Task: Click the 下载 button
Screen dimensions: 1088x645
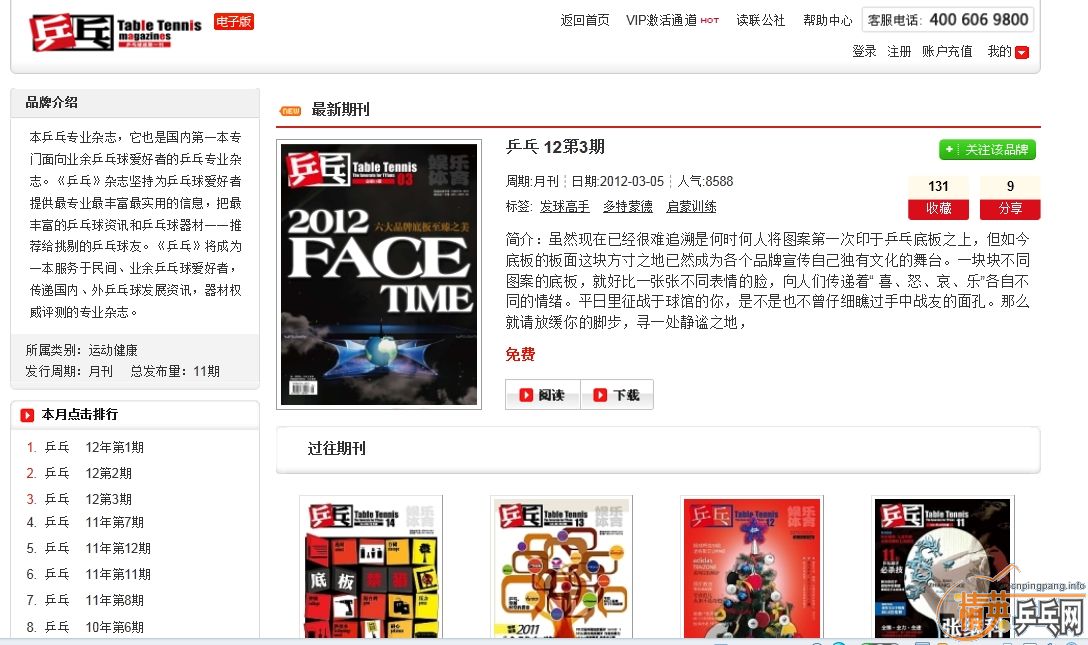Action: coord(617,395)
